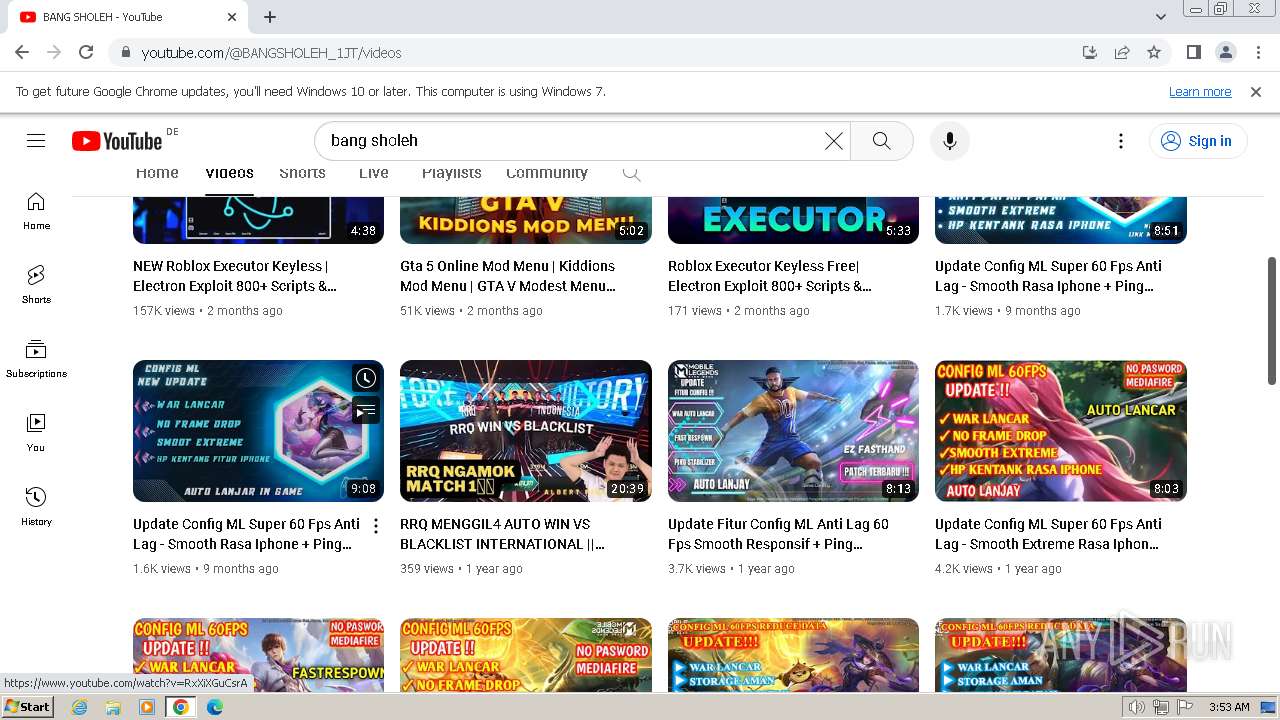Dismiss the Chrome update notification bar
The image size is (1280, 720).
click(x=1256, y=92)
